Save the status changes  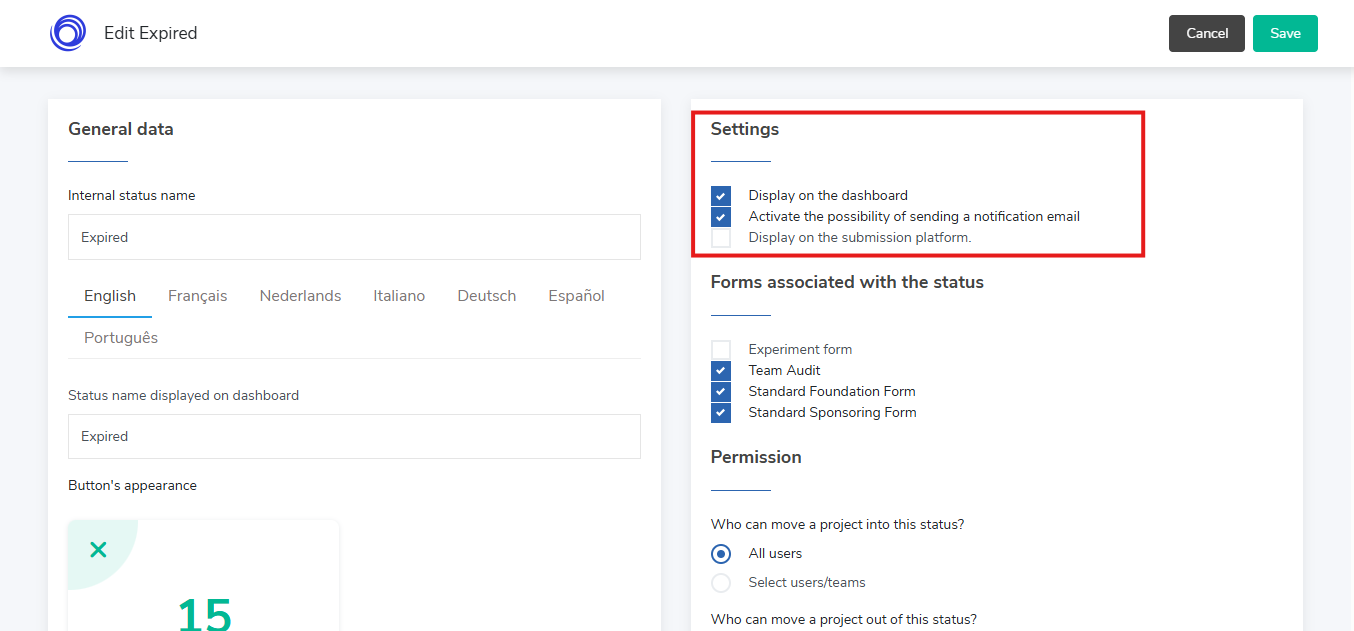tap(1285, 33)
